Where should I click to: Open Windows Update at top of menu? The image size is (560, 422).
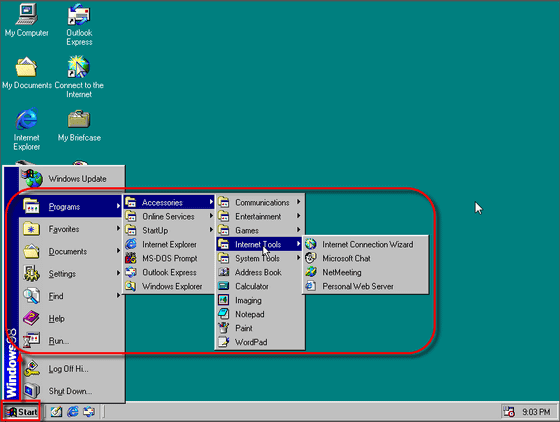(71, 178)
